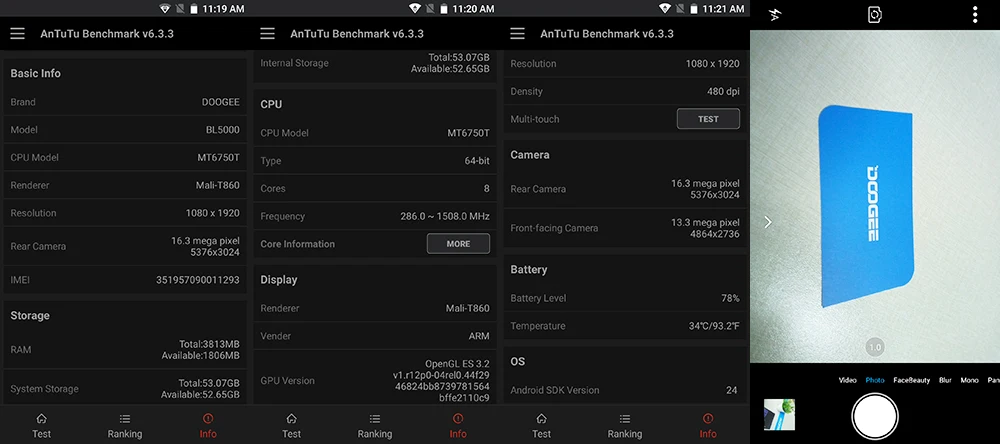Select Video camera mode
The image size is (1000, 444).
(848, 380)
